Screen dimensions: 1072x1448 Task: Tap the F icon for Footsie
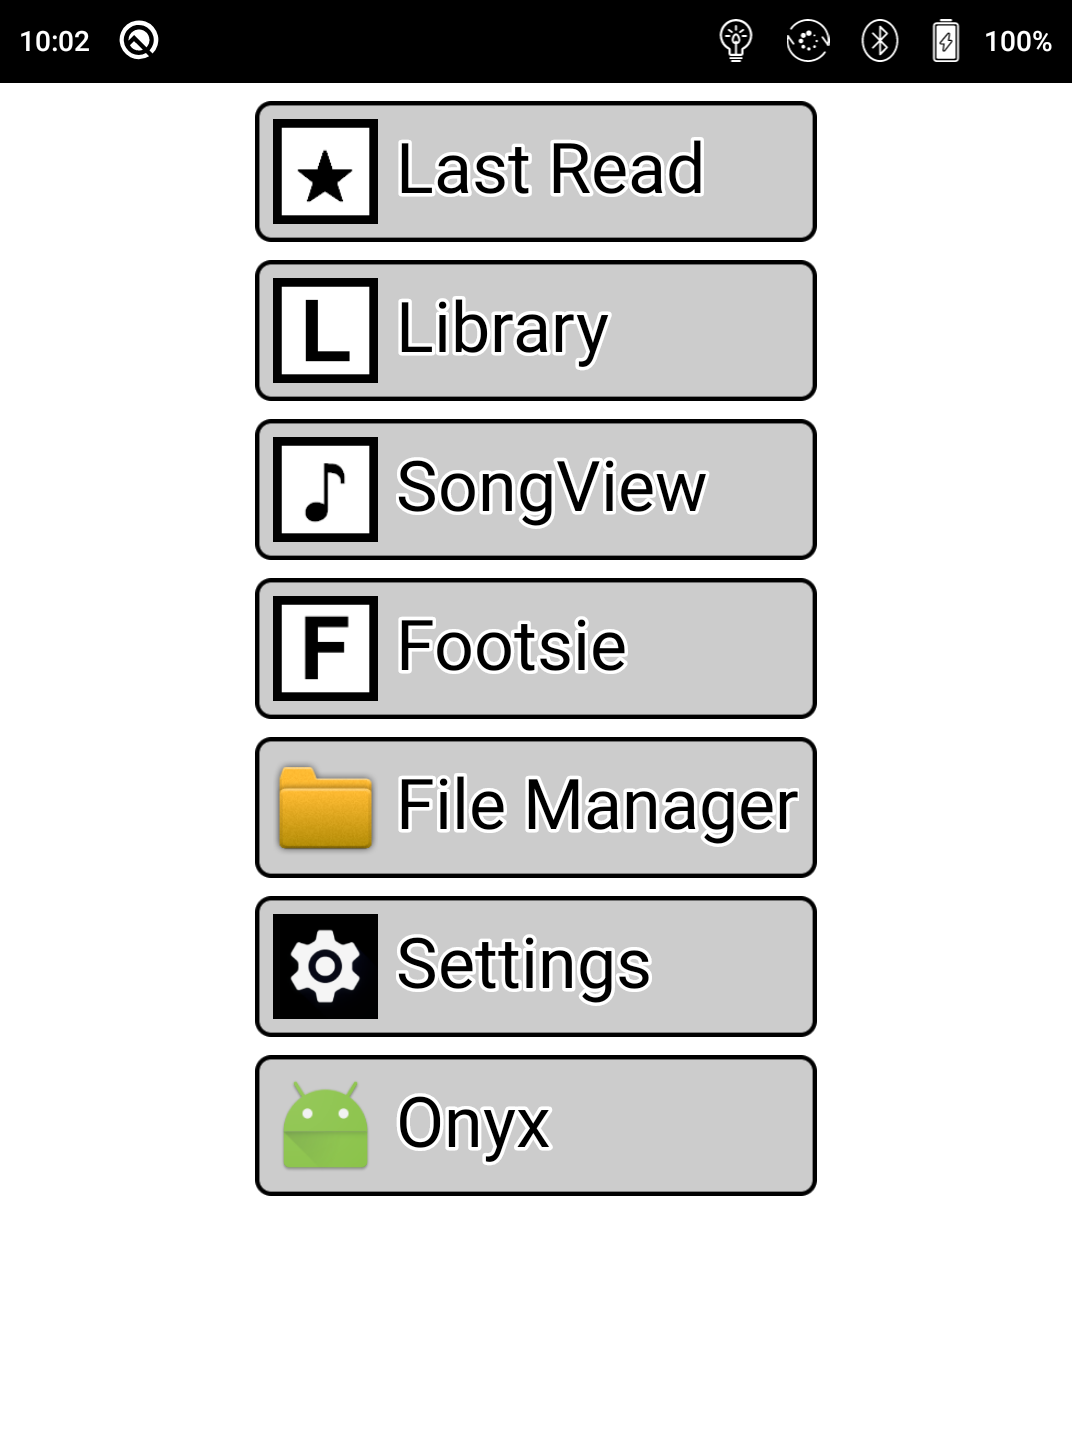pos(325,649)
